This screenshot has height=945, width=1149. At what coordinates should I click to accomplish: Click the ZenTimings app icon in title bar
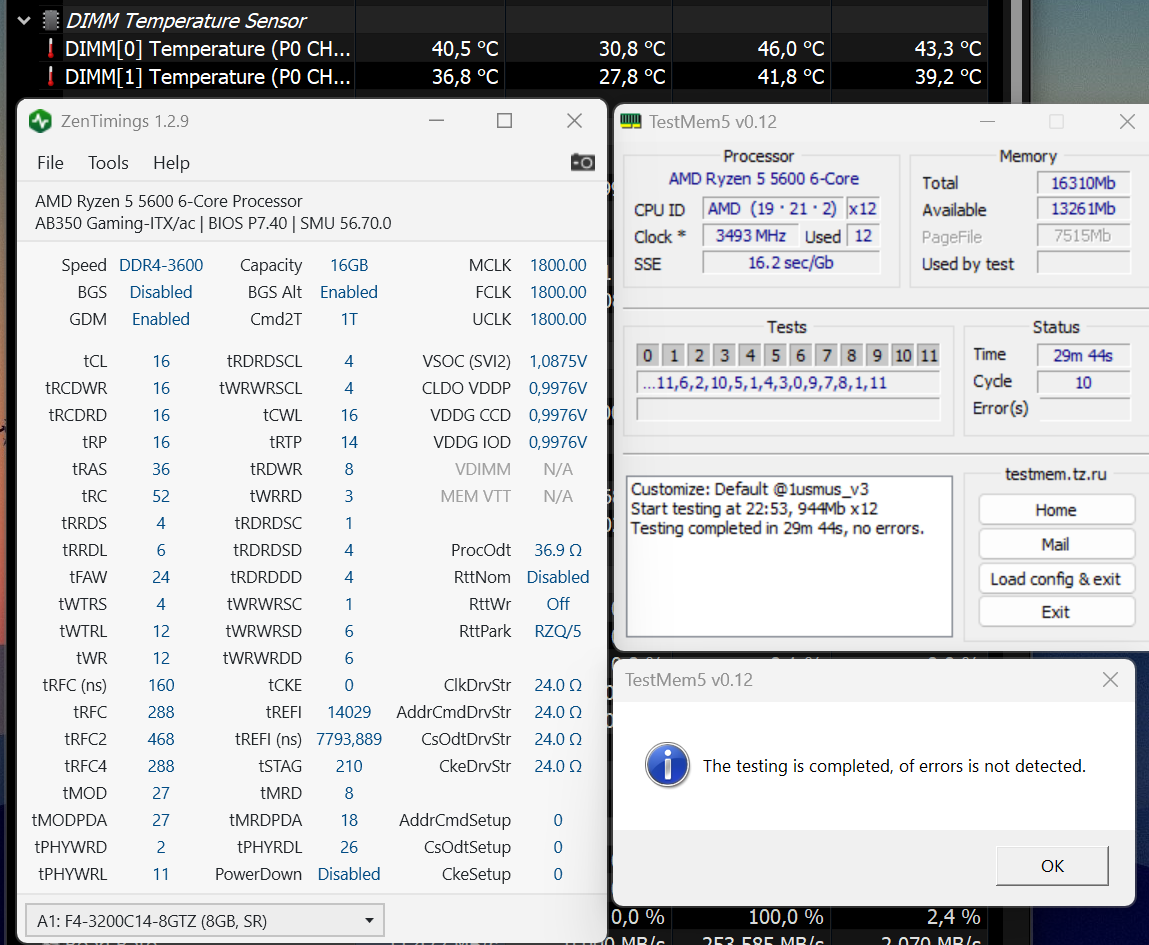click(x=40, y=121)
